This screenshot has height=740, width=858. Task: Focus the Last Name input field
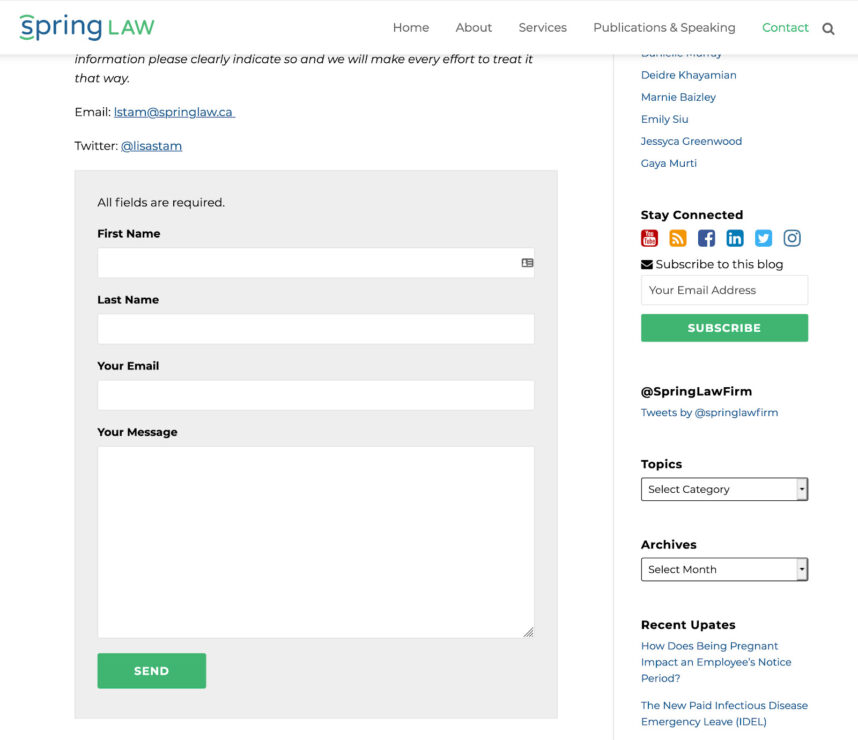click(x=316, y=329)
